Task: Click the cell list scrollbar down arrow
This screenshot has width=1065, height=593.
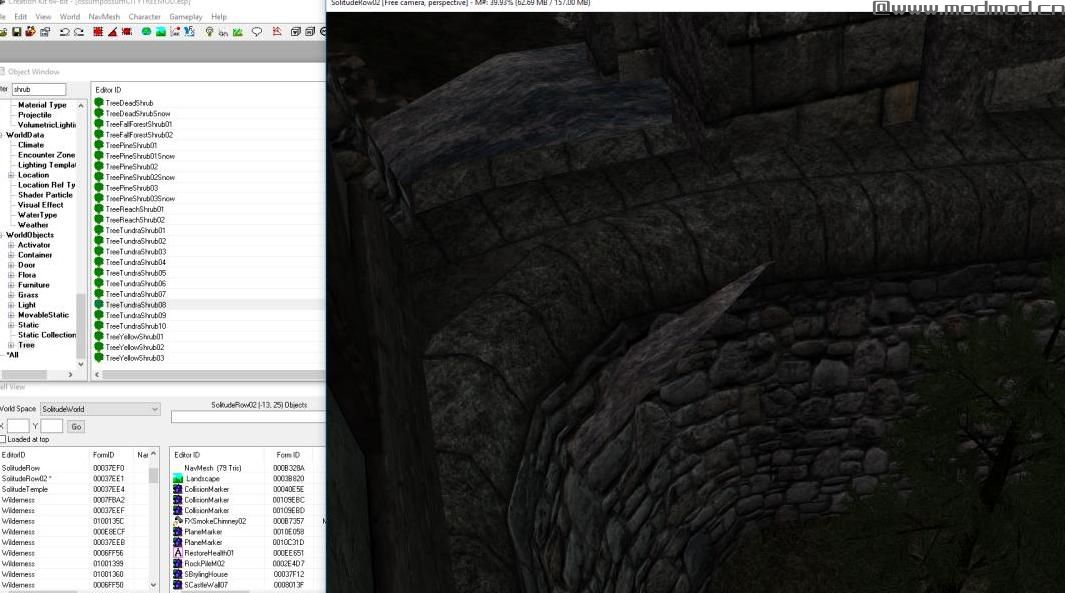Action: pyautogui.click(x=154, y=584)
